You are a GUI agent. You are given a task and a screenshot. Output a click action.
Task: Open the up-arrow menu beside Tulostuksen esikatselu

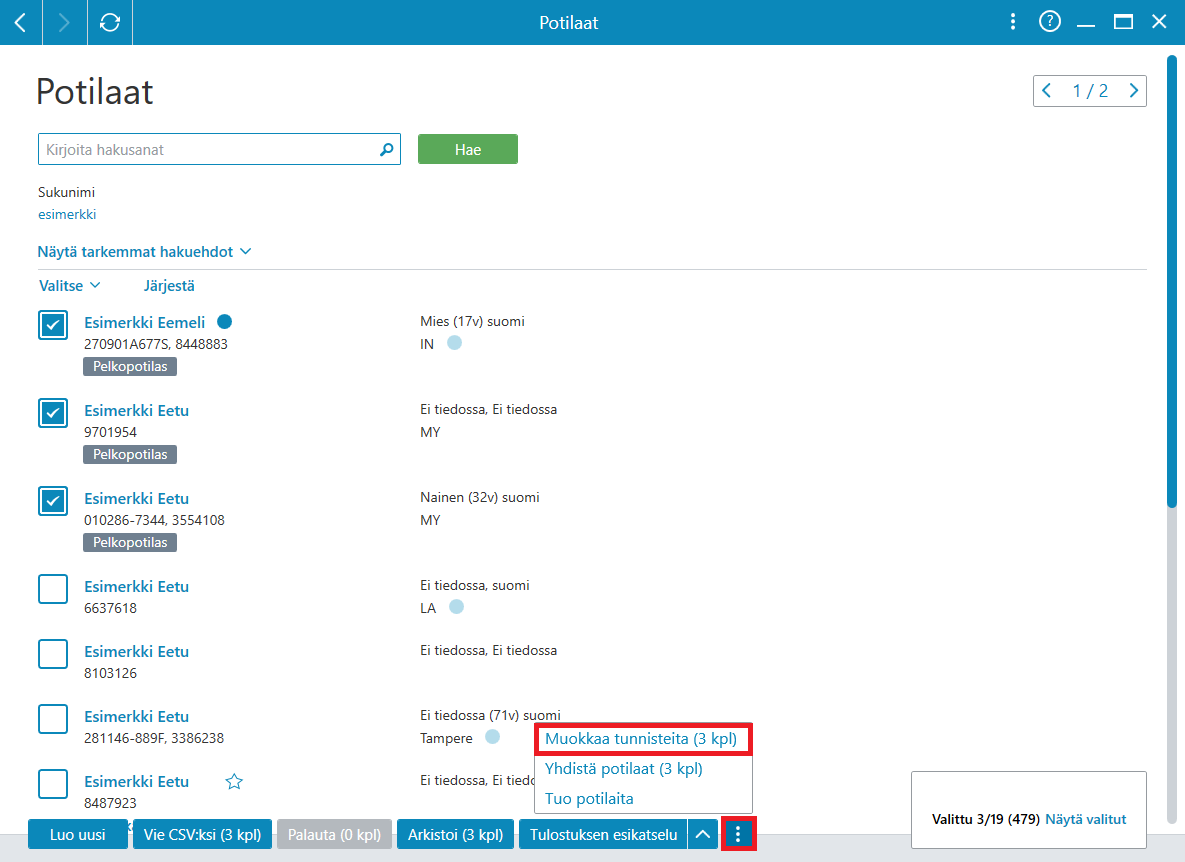703,834
